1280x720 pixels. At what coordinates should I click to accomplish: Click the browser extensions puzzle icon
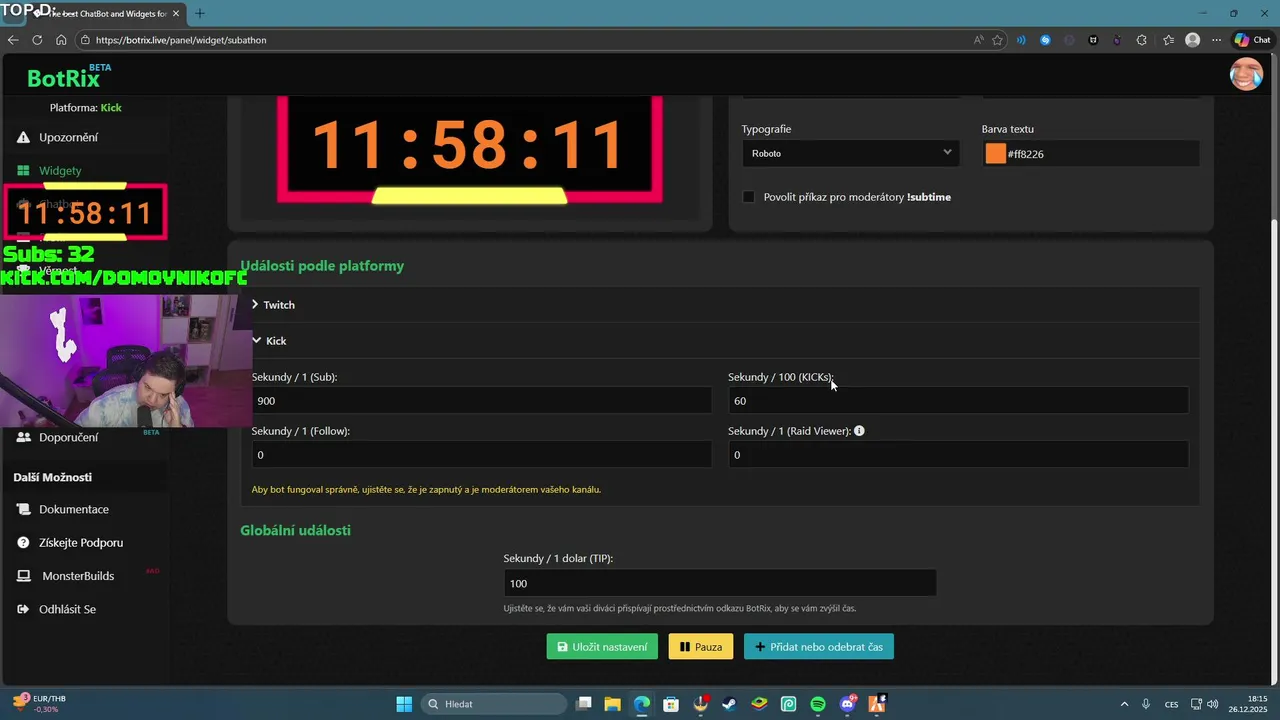coord(1142,40)
